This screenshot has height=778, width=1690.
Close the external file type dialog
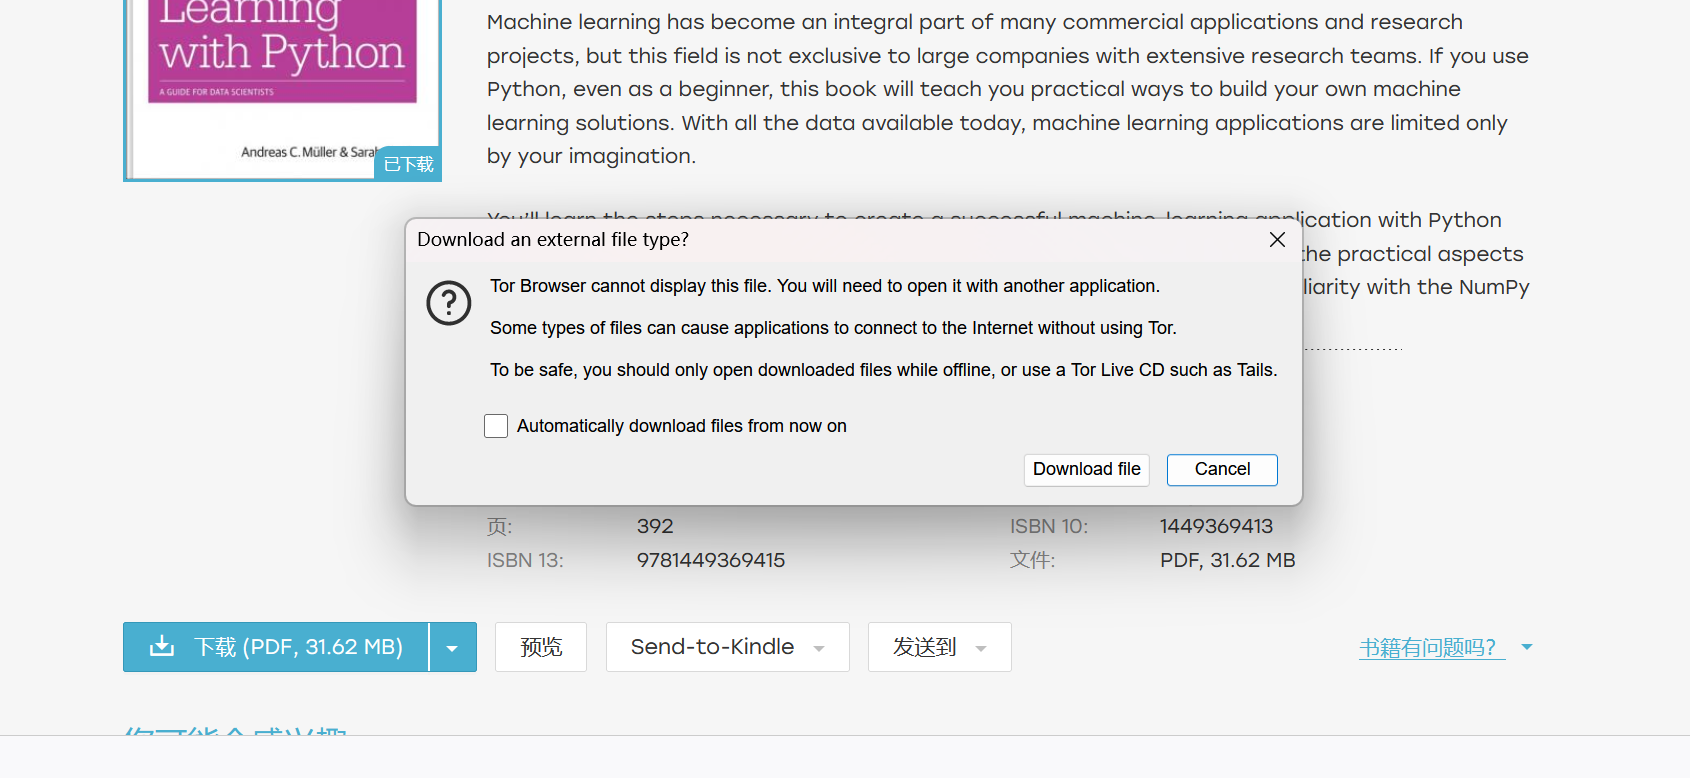(x=1277, y=240)
